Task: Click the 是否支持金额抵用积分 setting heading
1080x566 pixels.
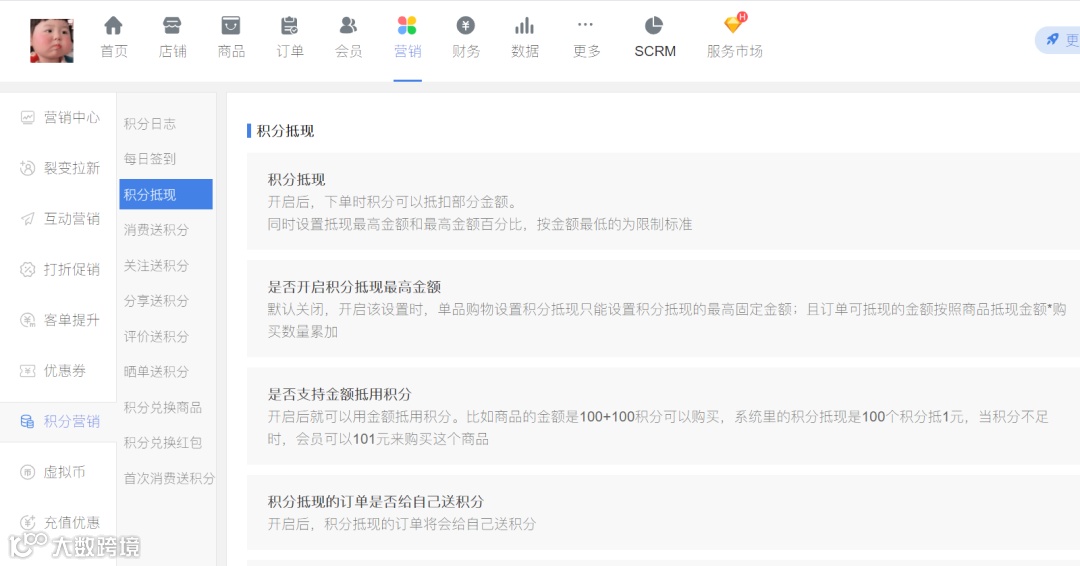Action: tap(340, 395)
